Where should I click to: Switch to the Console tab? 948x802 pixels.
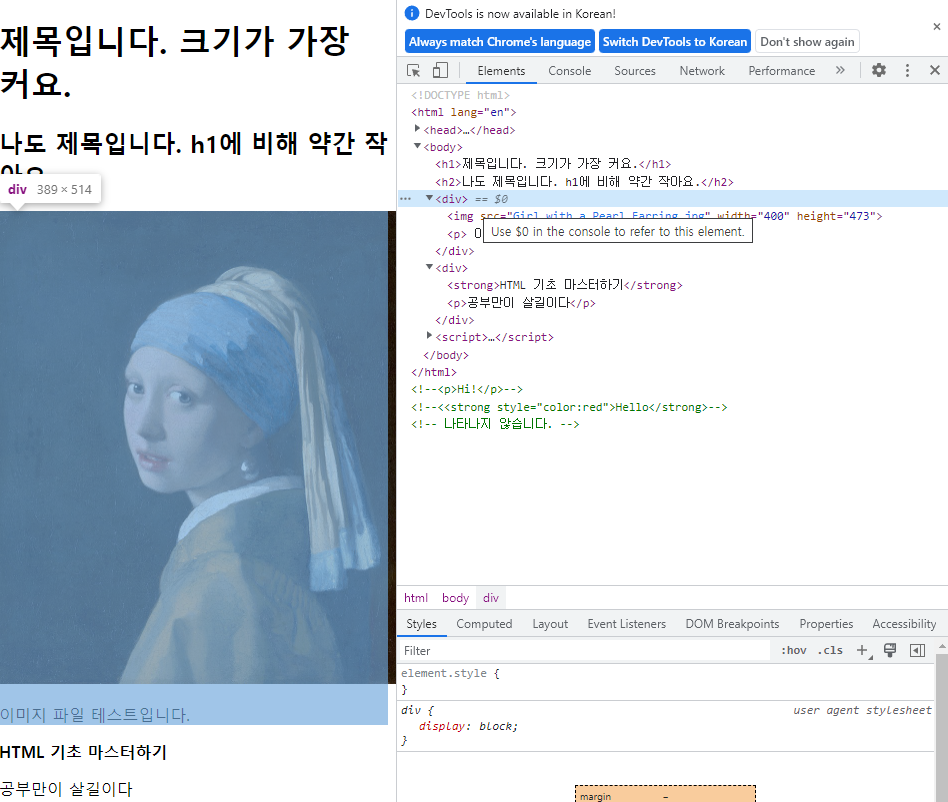[570, 71]
